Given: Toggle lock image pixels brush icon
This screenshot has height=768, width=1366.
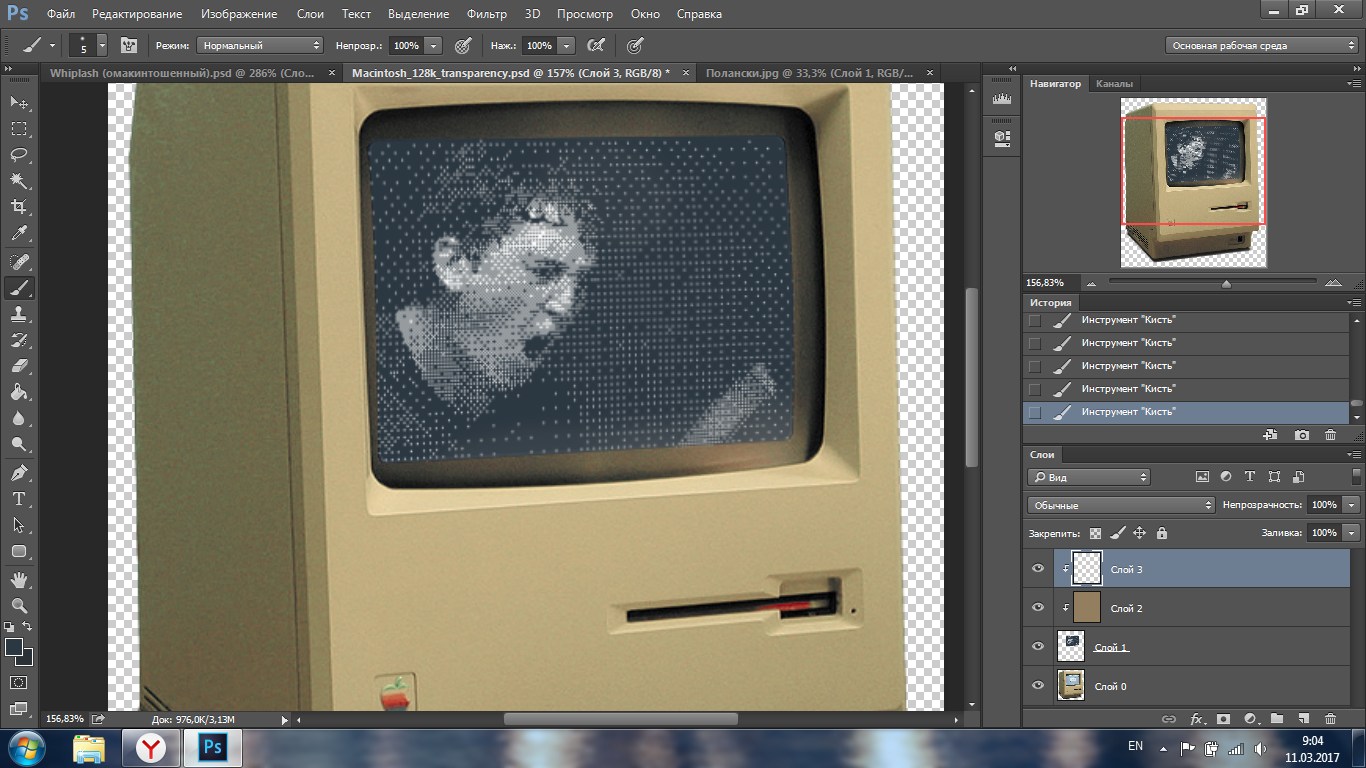Looking at the screenshot, I should coord(1118,533).
